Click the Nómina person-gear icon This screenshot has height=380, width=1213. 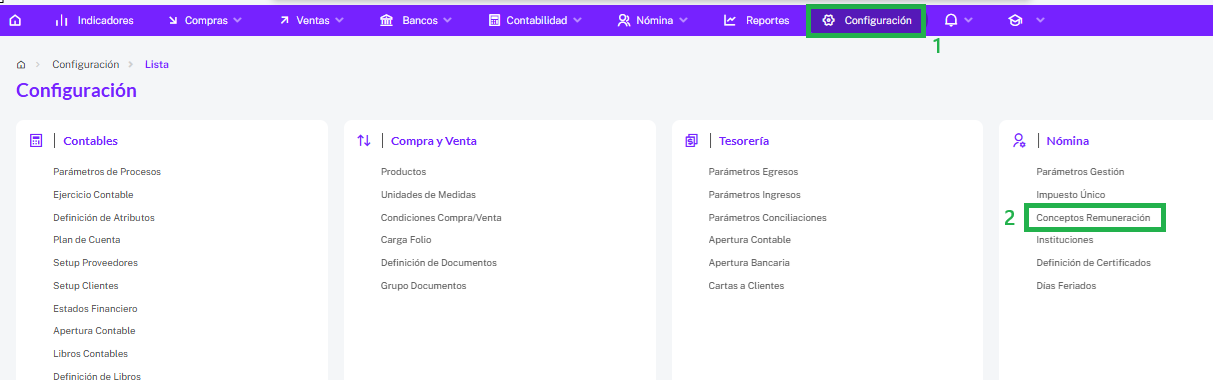pyautogui.click(x=1019, y=141)
